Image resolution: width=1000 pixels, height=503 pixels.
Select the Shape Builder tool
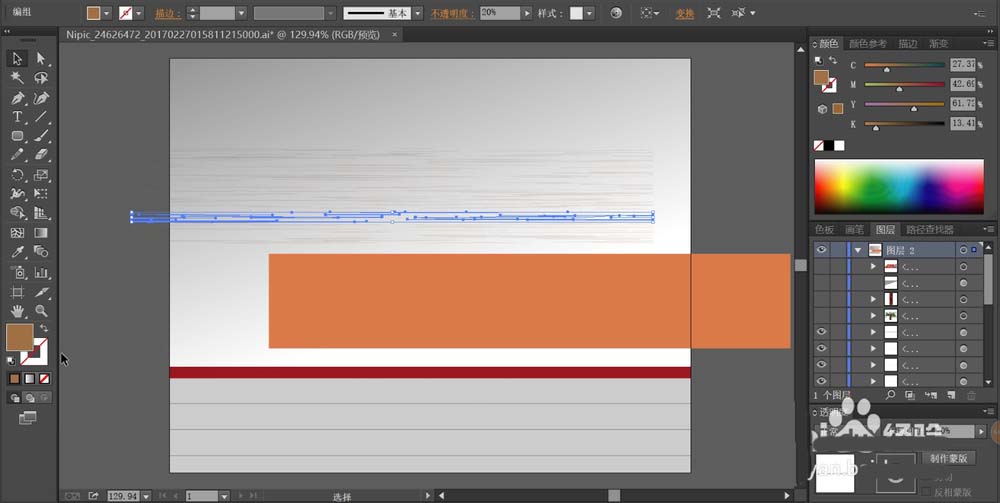click(17, 213)
